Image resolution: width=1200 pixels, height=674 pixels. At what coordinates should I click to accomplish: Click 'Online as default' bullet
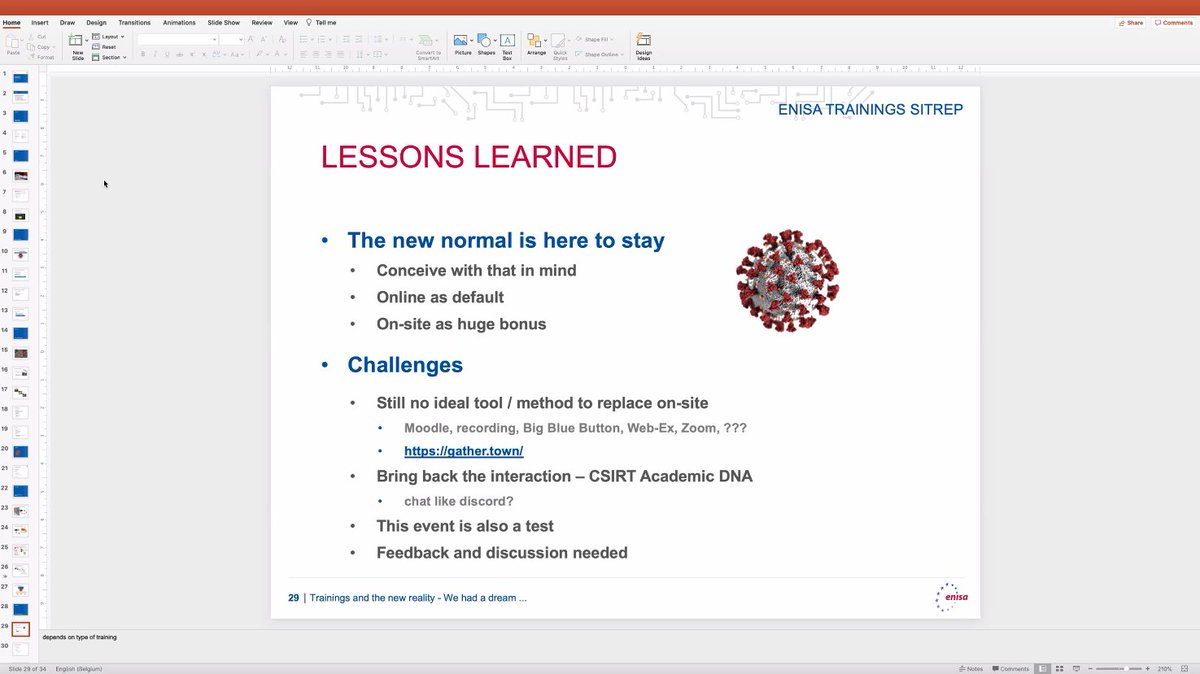[x=440, y=297]
